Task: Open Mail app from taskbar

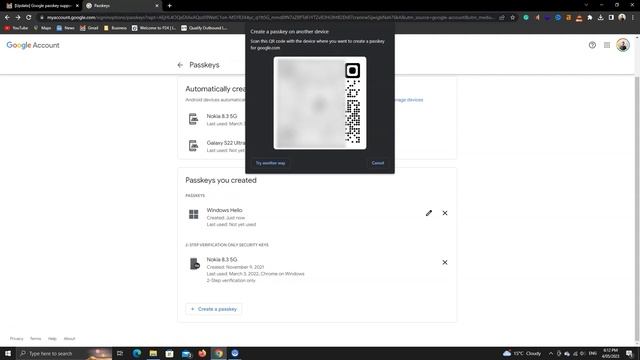Action: coord(186,353)
